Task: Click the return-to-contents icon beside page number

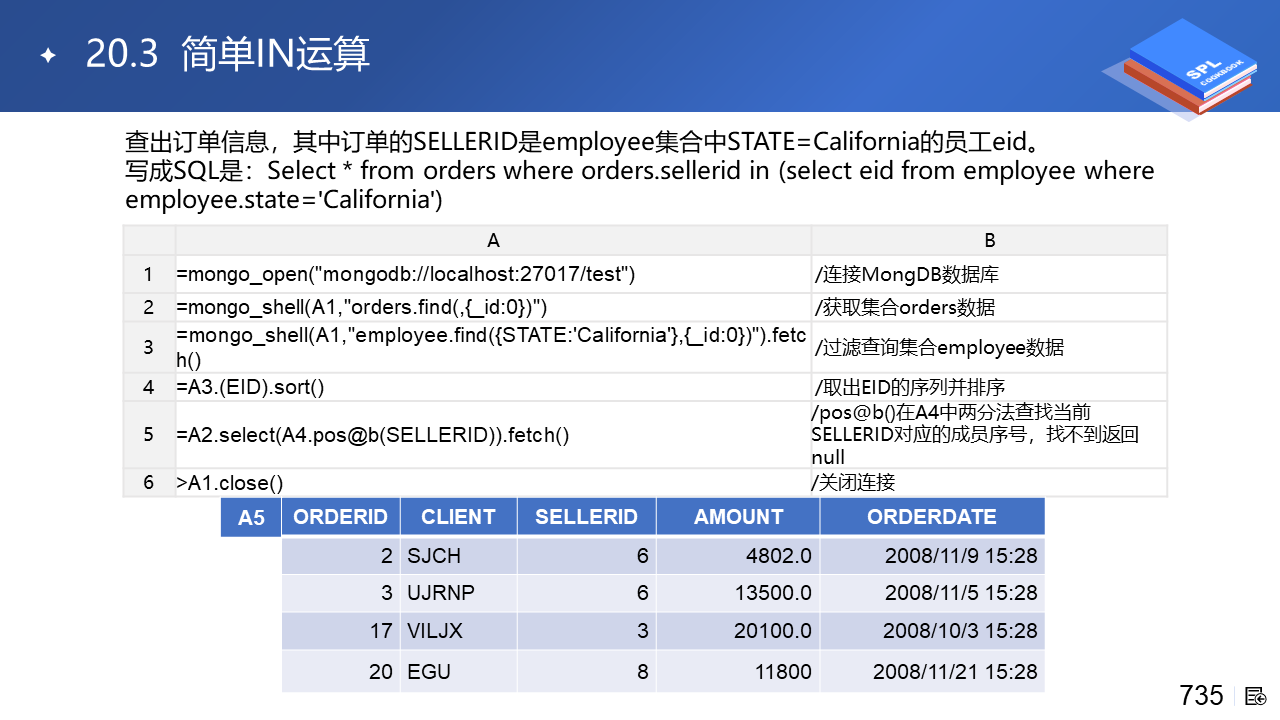Action: (x=1256, y=696)
